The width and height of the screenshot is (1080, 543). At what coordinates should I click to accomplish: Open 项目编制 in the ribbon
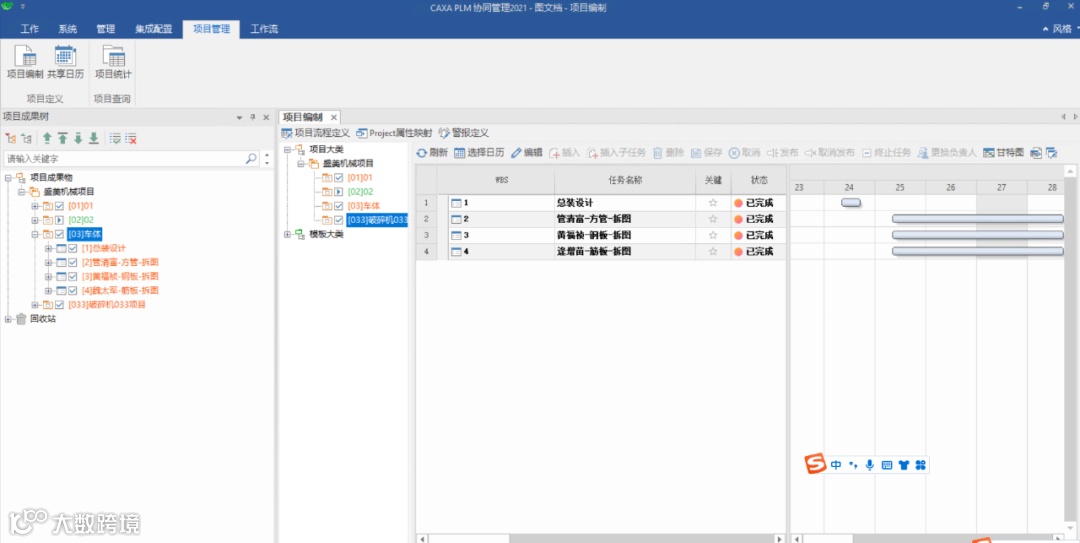point(25,62)
